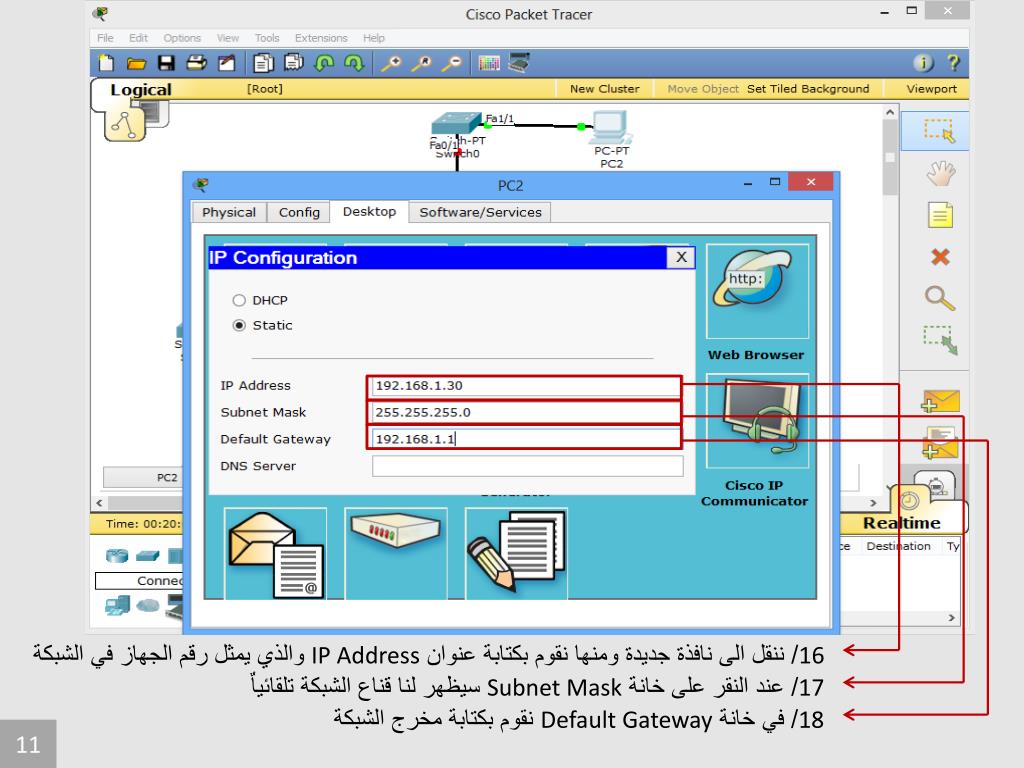Viewport: 1024px width, 768px height.
Task: Click the Subnet Mask input field
Action: coord(526,412)
